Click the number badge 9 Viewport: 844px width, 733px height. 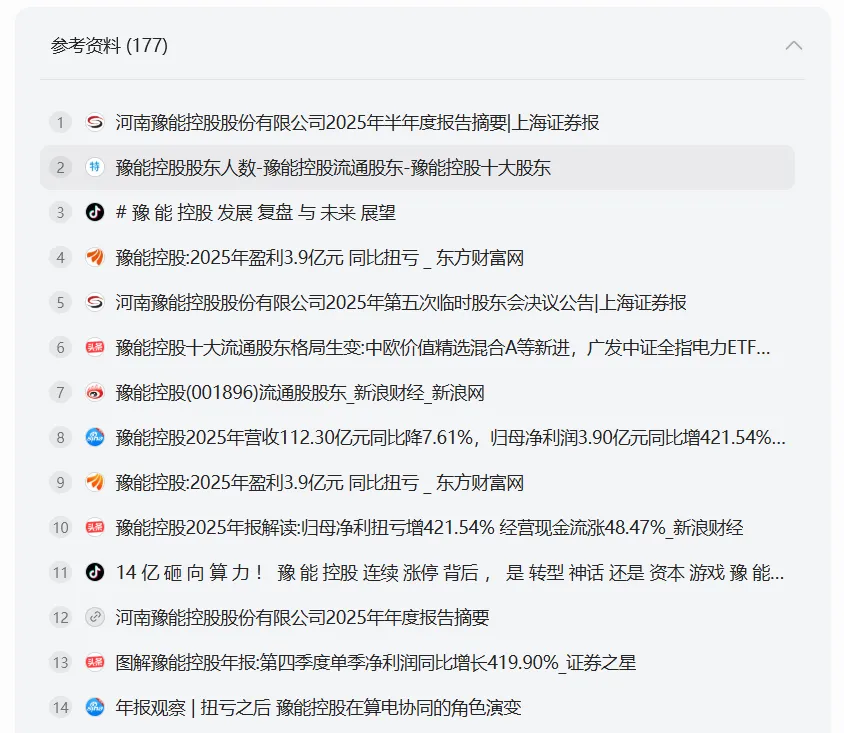(x=60, y=482)
